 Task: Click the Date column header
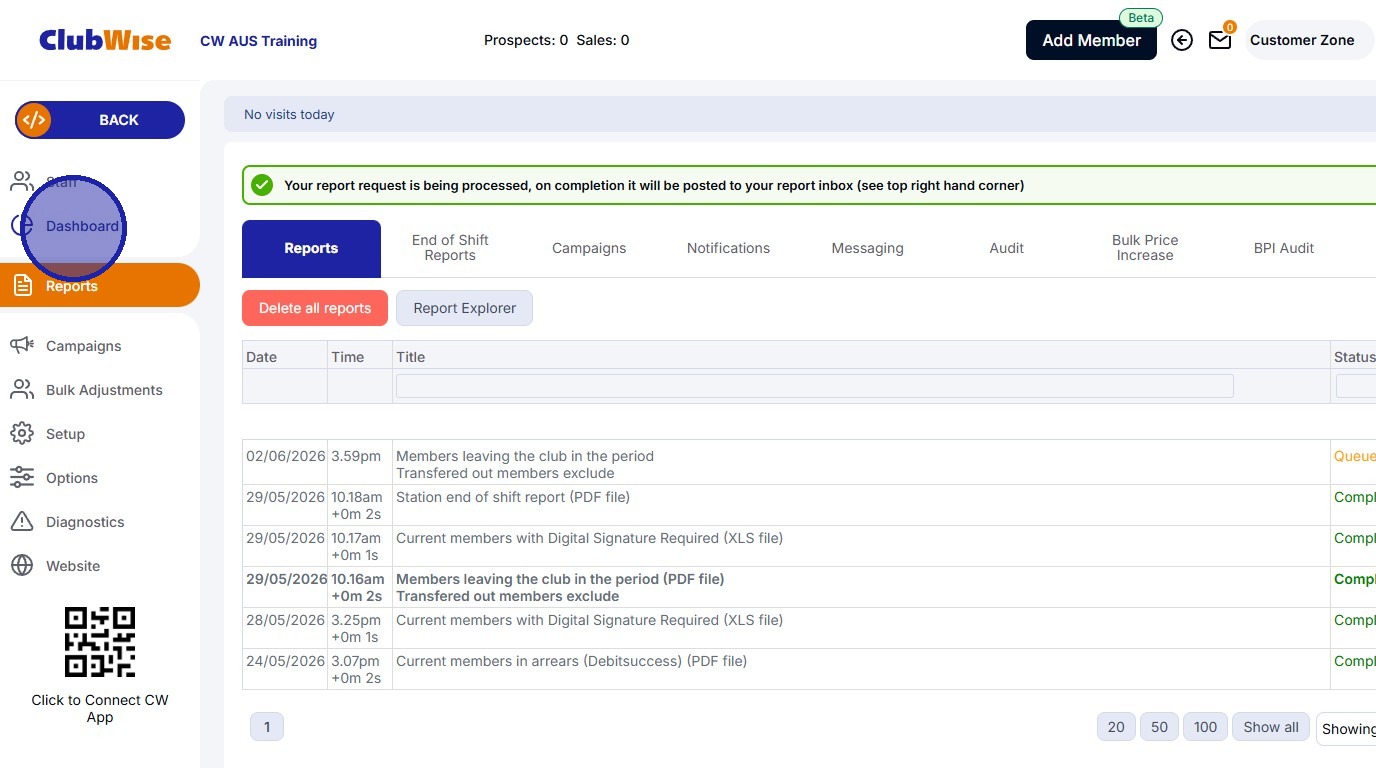tap(262, 357)
